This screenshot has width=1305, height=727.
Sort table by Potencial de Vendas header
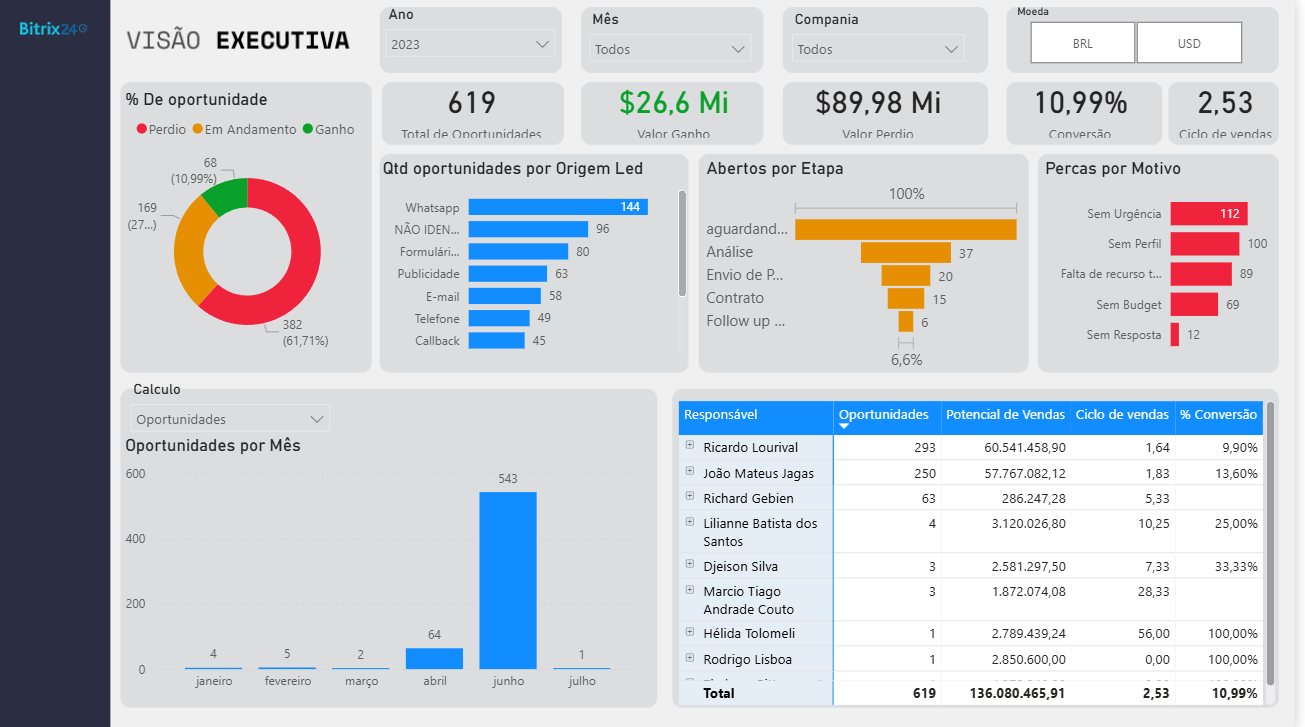(1005, 415)
